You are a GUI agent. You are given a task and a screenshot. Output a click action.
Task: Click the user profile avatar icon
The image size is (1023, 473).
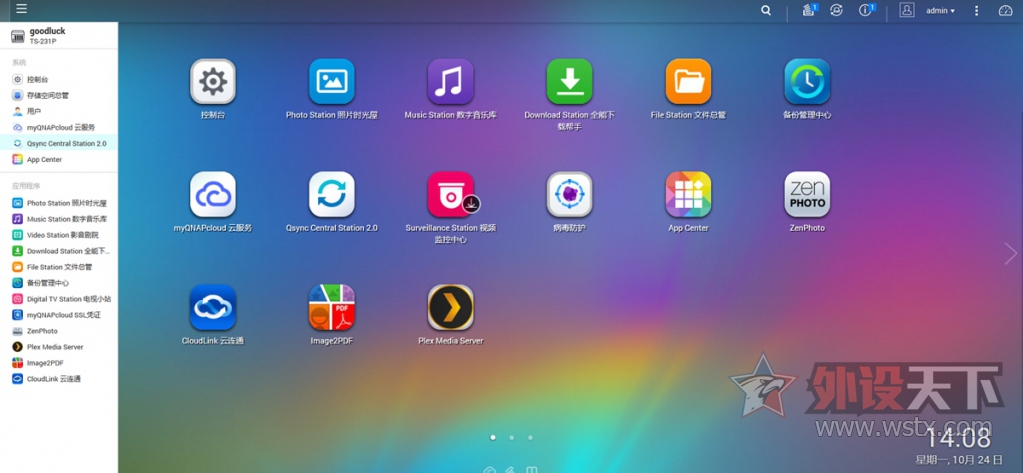pyautogui.click(x=907, y=10)
